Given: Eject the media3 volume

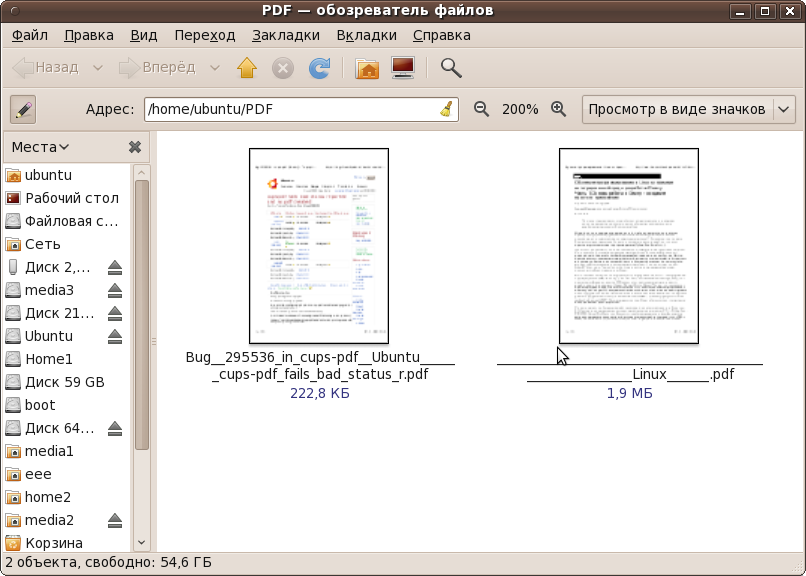Looking at the screenshot, I should tap(115, 290).
